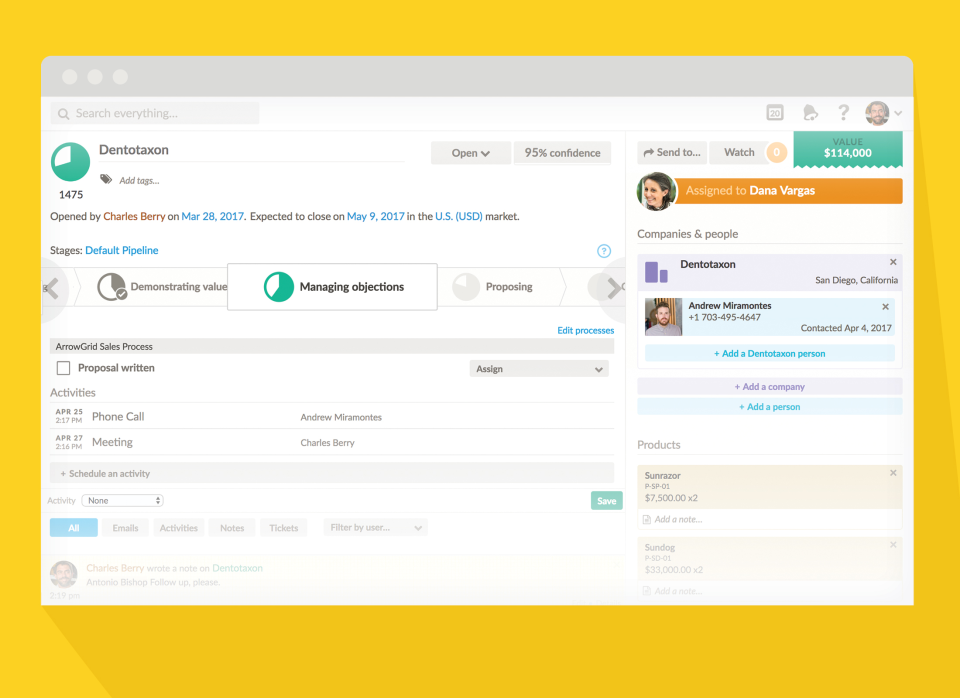This screenshot has width=960, height=698.
Task: Remove Andrew Miramontes from the opportunity
Action: pyautogui.click(x=885, y=307)
